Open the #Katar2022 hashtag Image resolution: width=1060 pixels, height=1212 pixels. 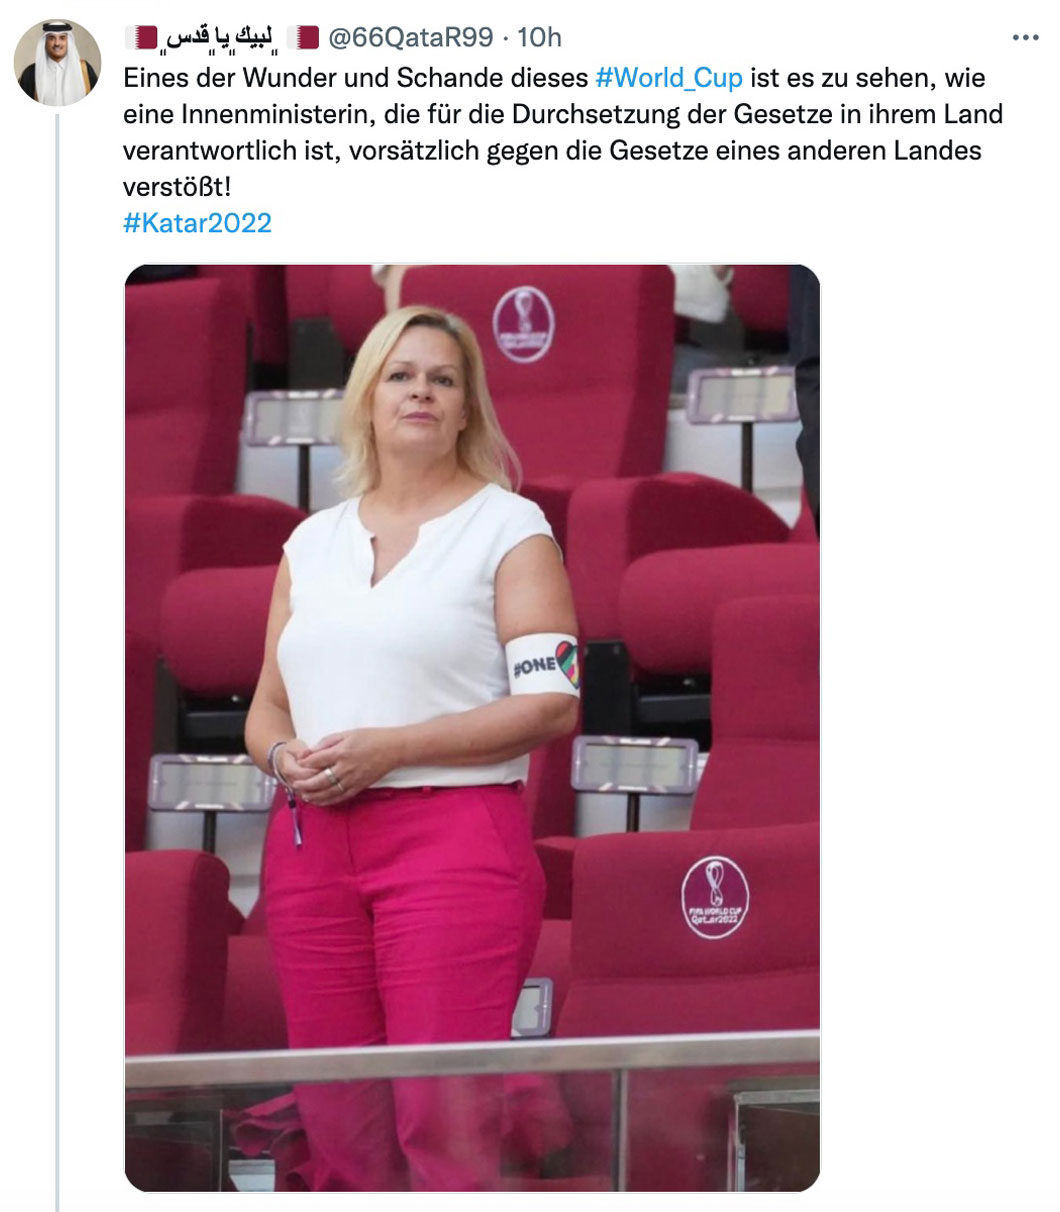click(197, 222)
